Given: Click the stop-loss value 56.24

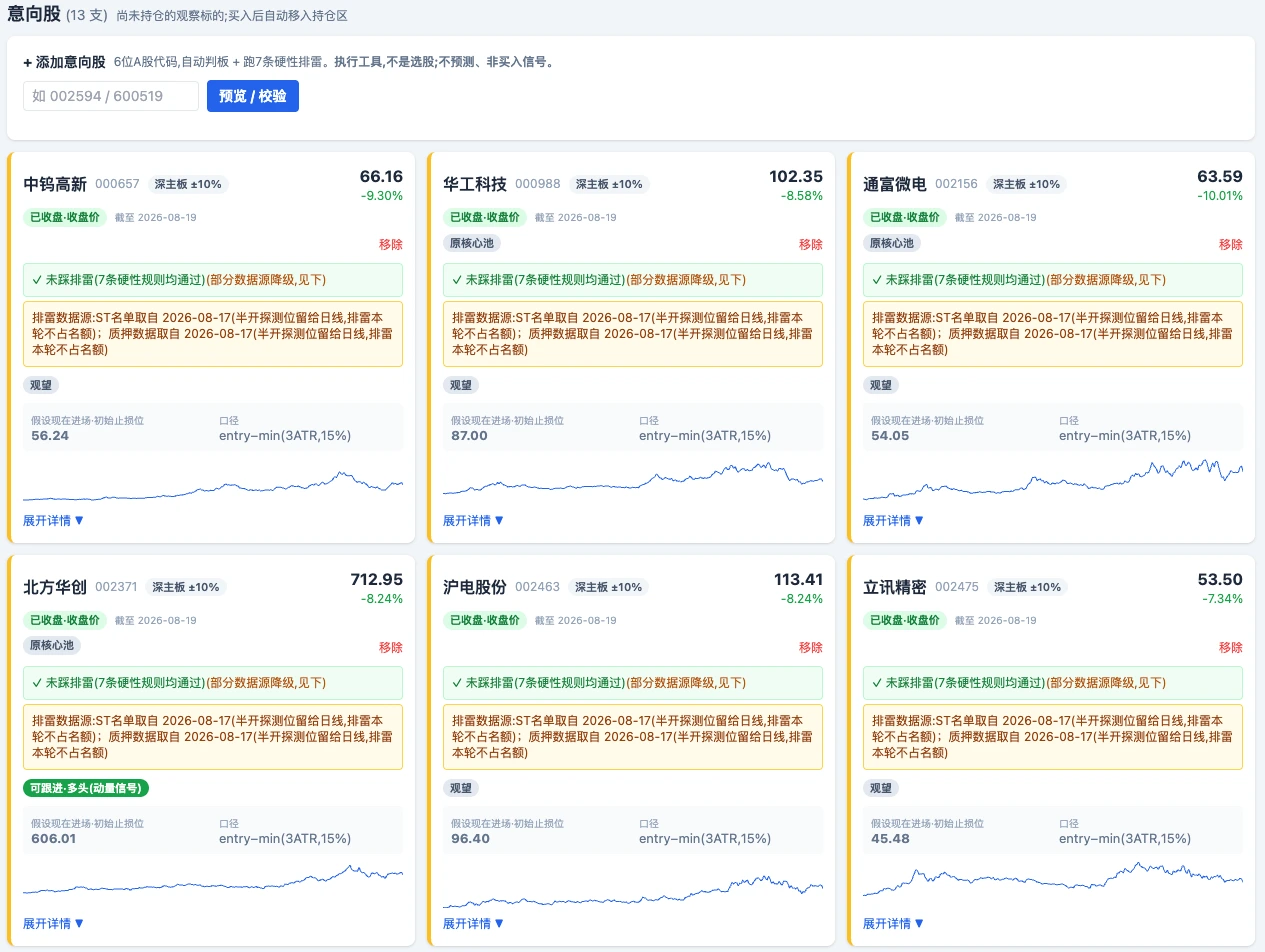Looking at the screenshot, I should [x=50, y=436].
